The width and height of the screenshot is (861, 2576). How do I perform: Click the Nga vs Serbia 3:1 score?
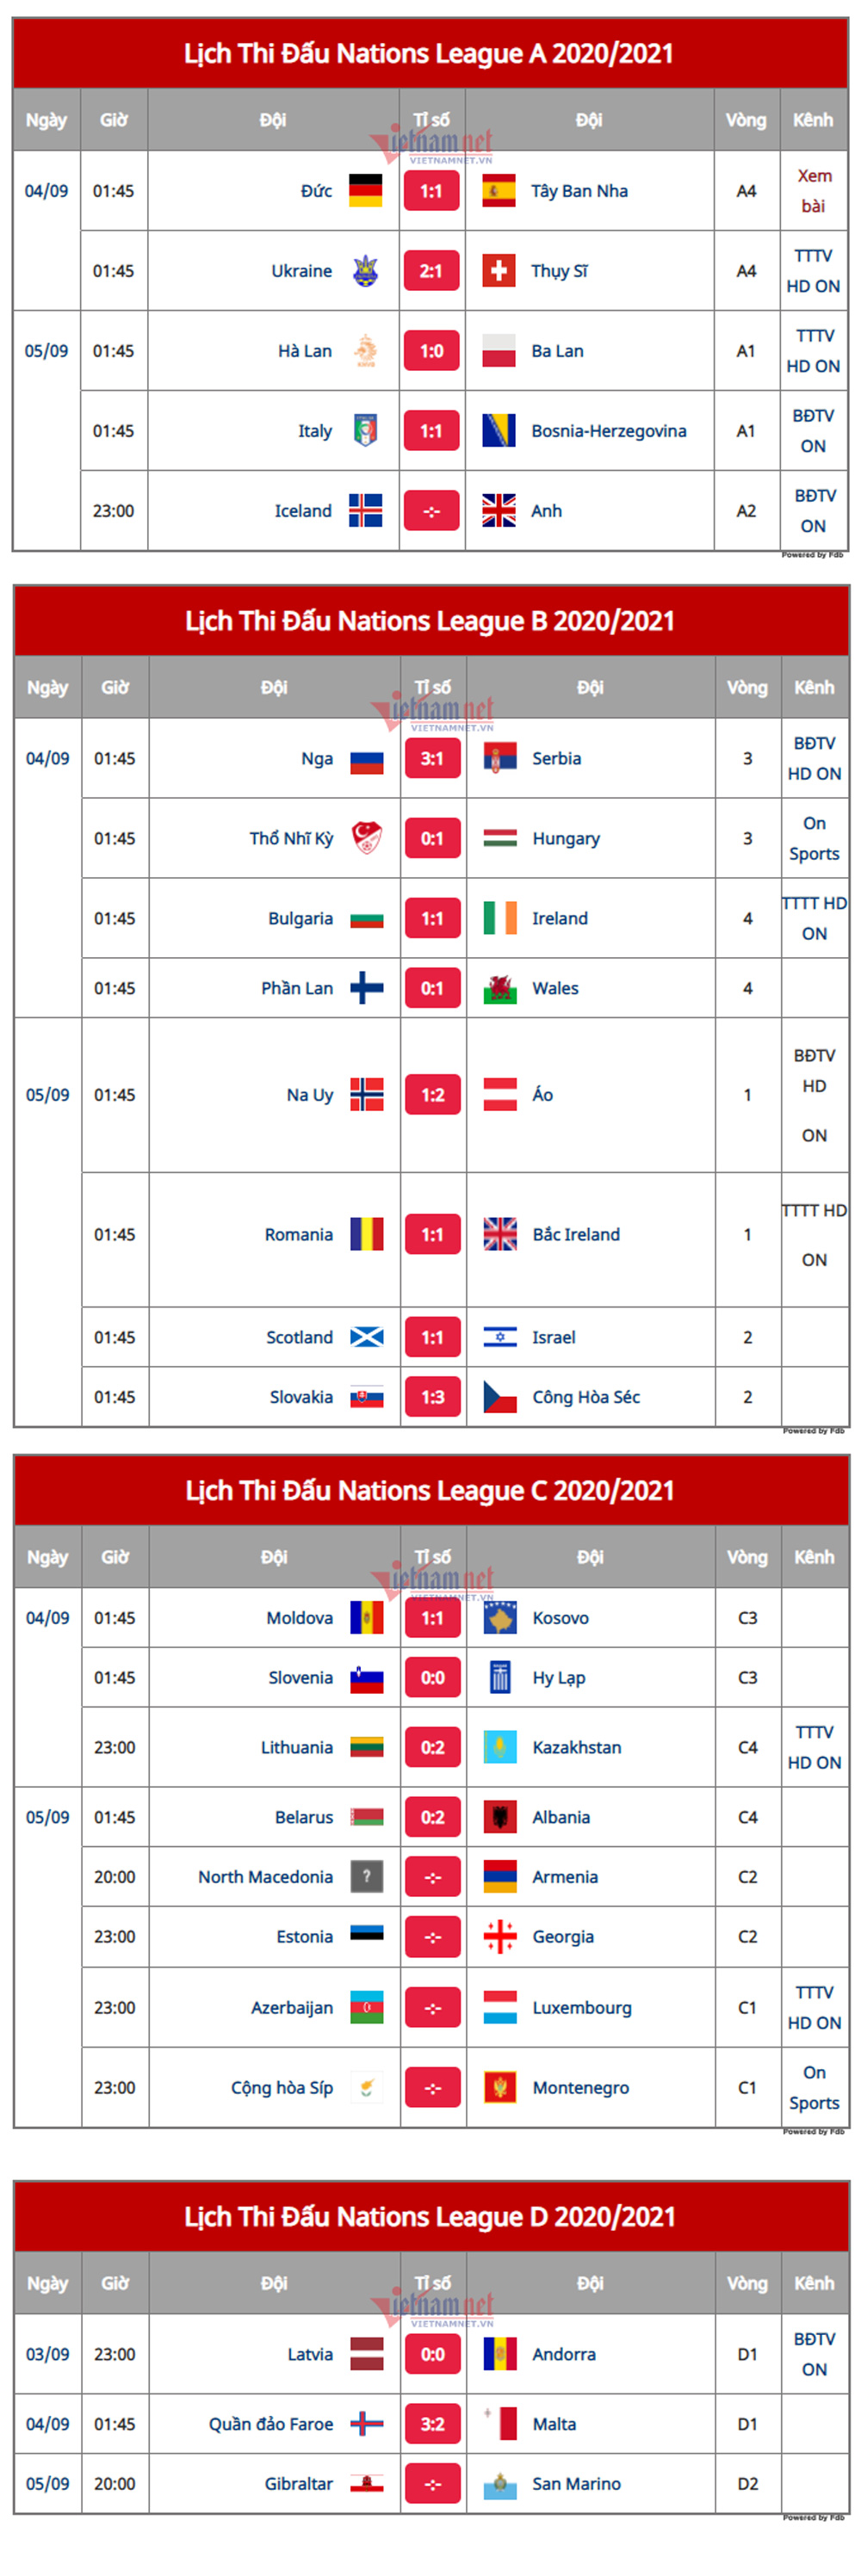coord(432,757)
